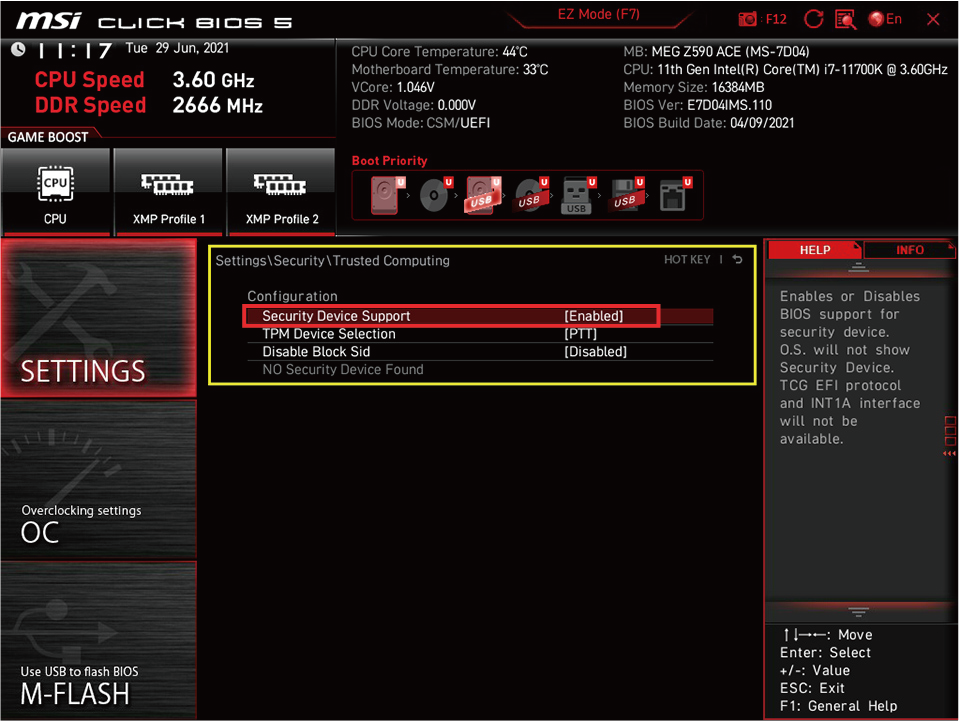
Task: Click the clock icon beside the time
Action: pos(18,49)
